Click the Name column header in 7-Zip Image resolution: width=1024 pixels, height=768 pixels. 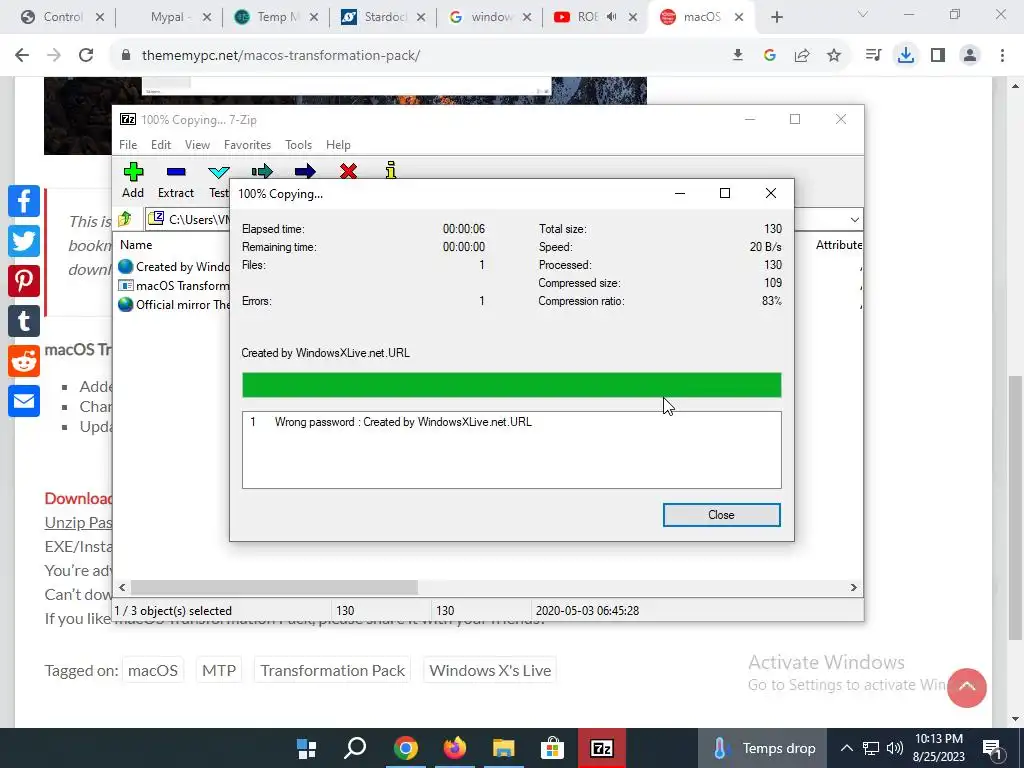[136, 245]
